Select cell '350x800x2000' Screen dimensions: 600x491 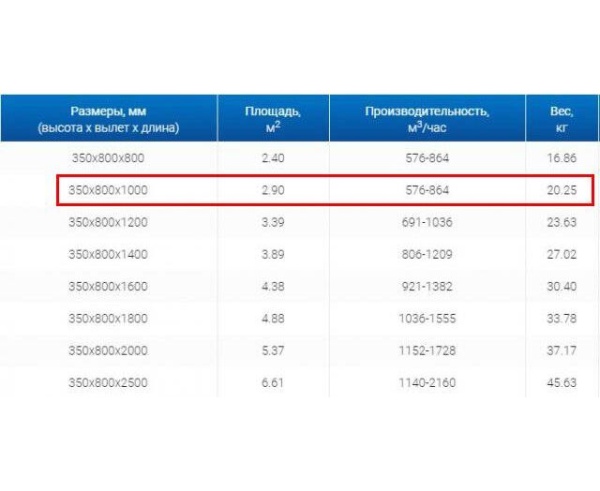(108, 351)
